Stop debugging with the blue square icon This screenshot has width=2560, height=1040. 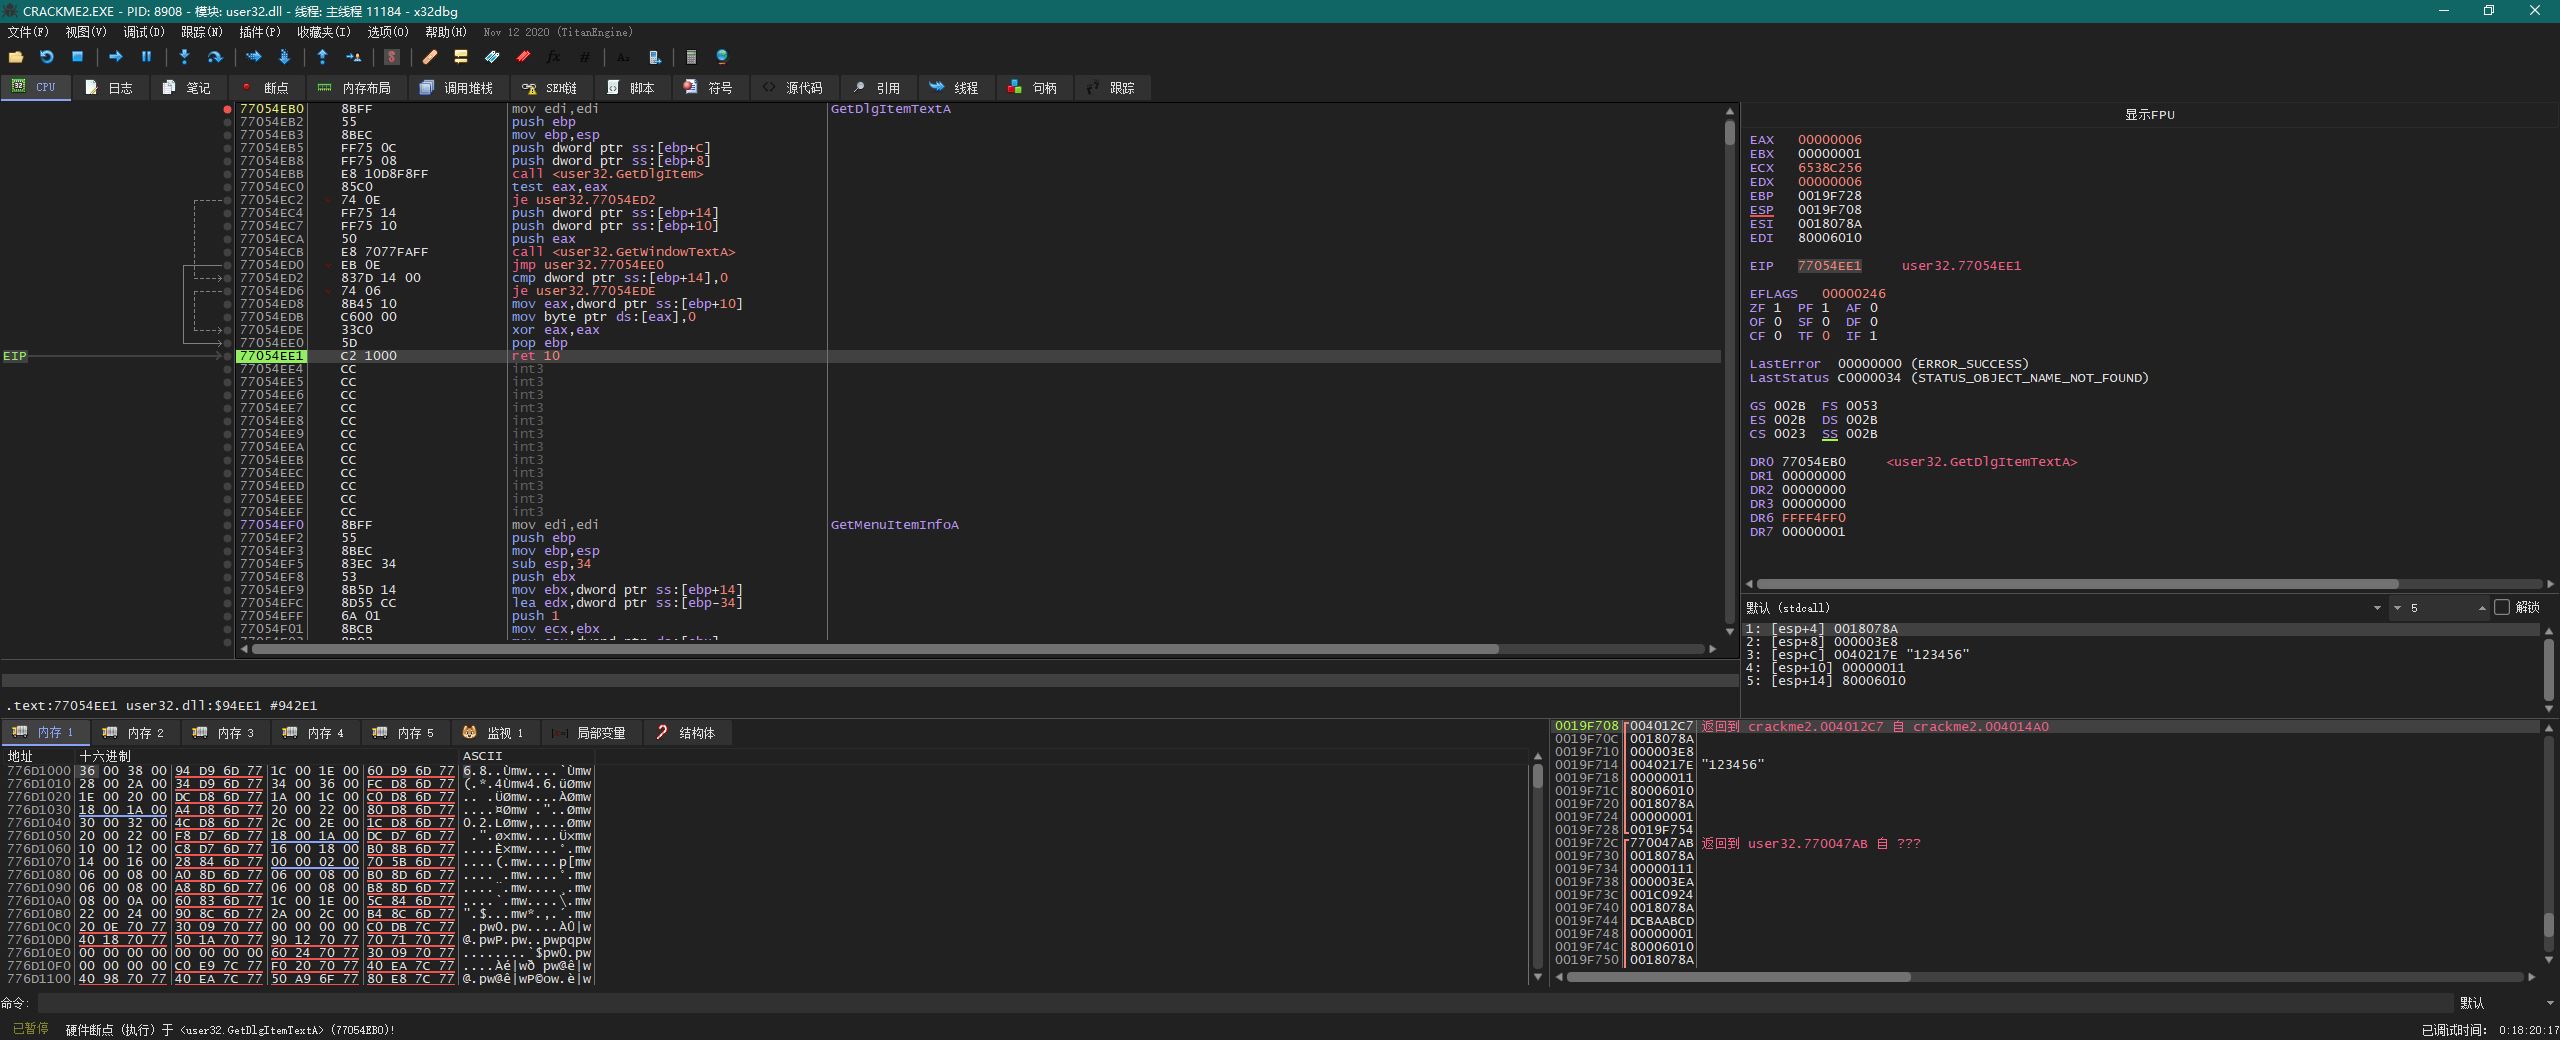[x=77, y=57]
